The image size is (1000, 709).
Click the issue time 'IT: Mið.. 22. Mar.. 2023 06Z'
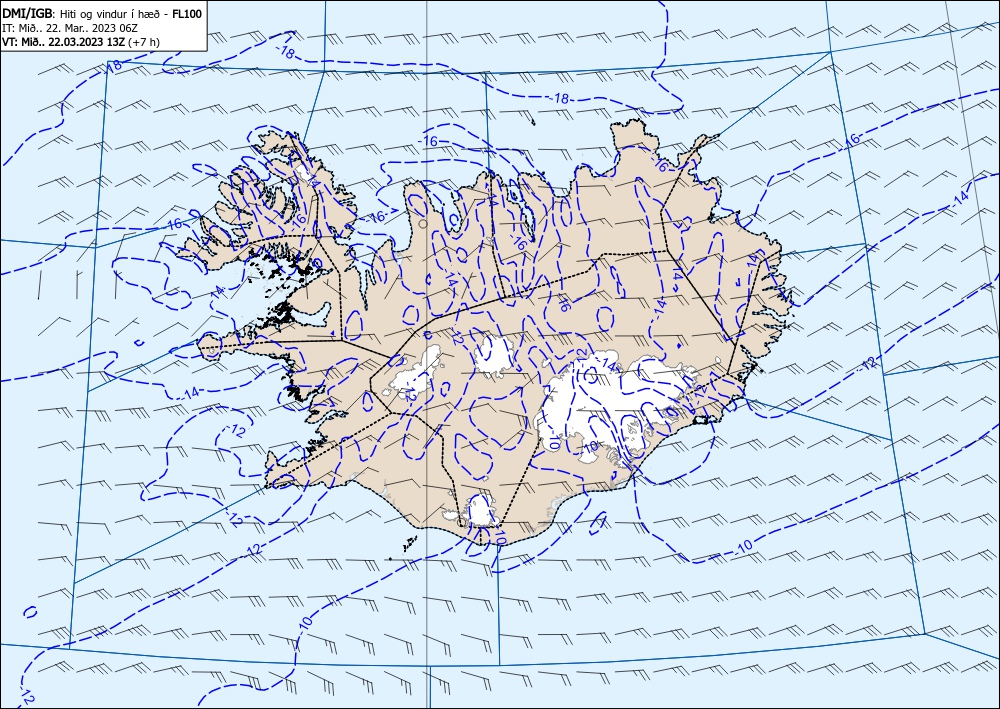[x=70, y=28]
